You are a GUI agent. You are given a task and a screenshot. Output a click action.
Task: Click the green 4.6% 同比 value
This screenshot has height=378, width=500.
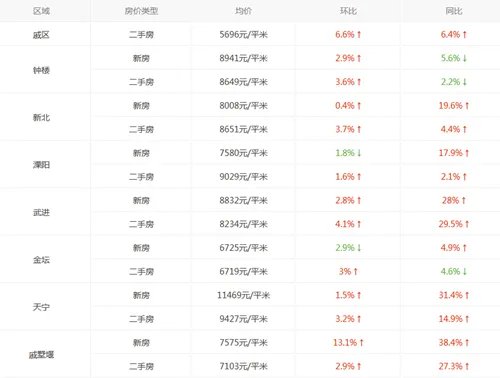point(454,271)
